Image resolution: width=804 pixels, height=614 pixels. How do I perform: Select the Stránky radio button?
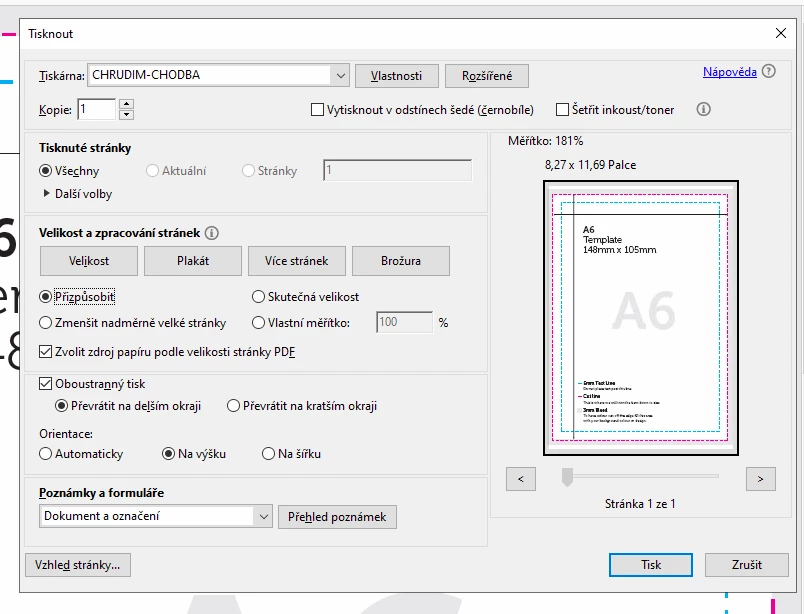click(248, 171)
